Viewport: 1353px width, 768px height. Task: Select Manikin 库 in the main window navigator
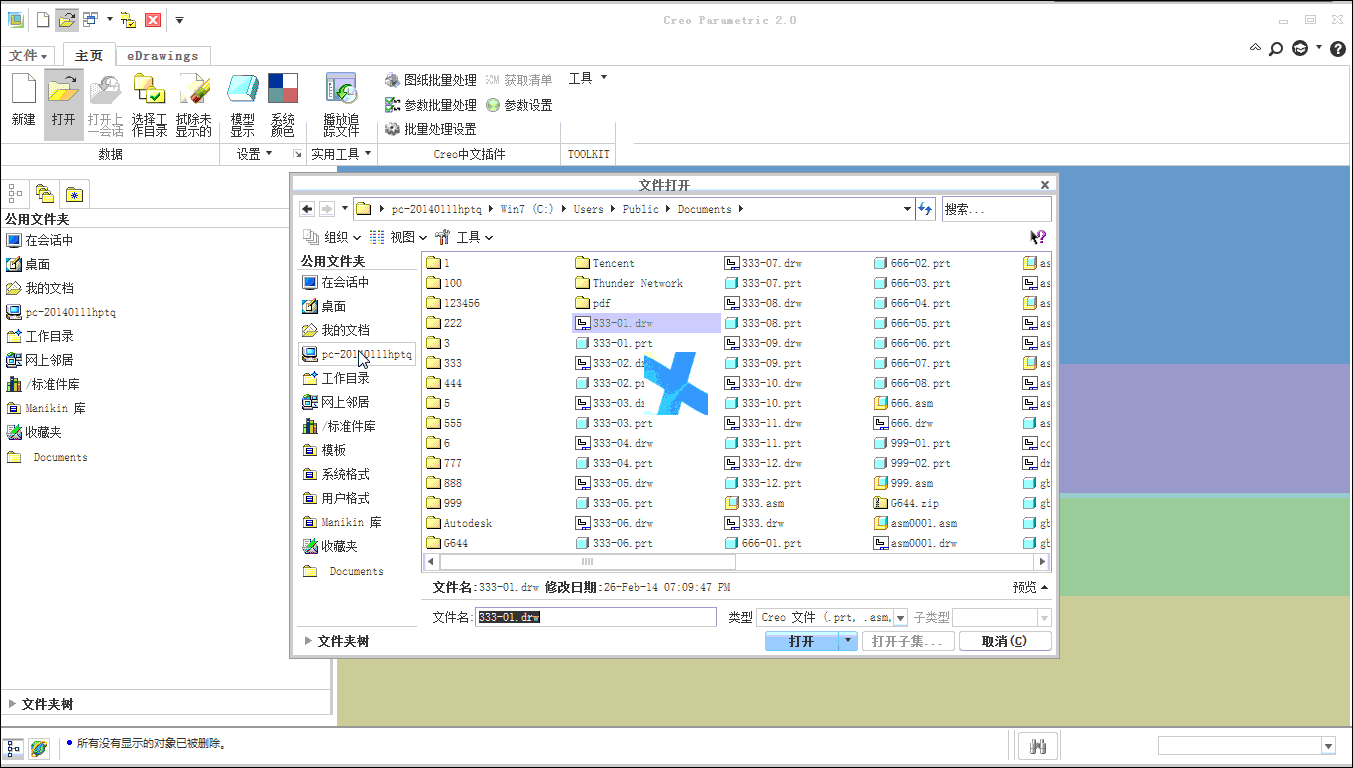tap(46, 408)
